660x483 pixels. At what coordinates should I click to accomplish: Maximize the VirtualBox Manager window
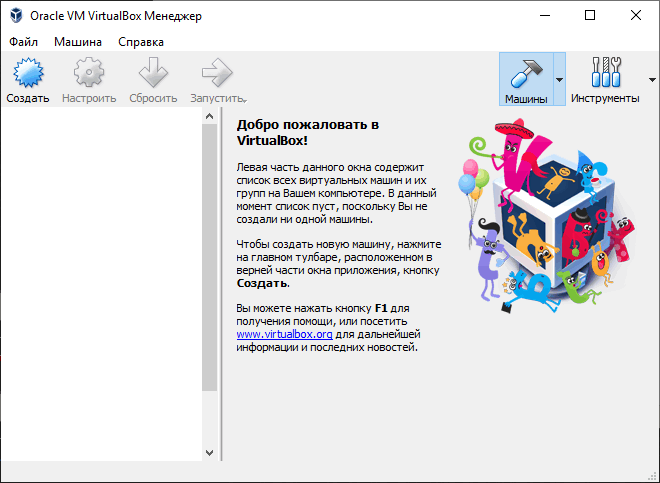(590, 16)
